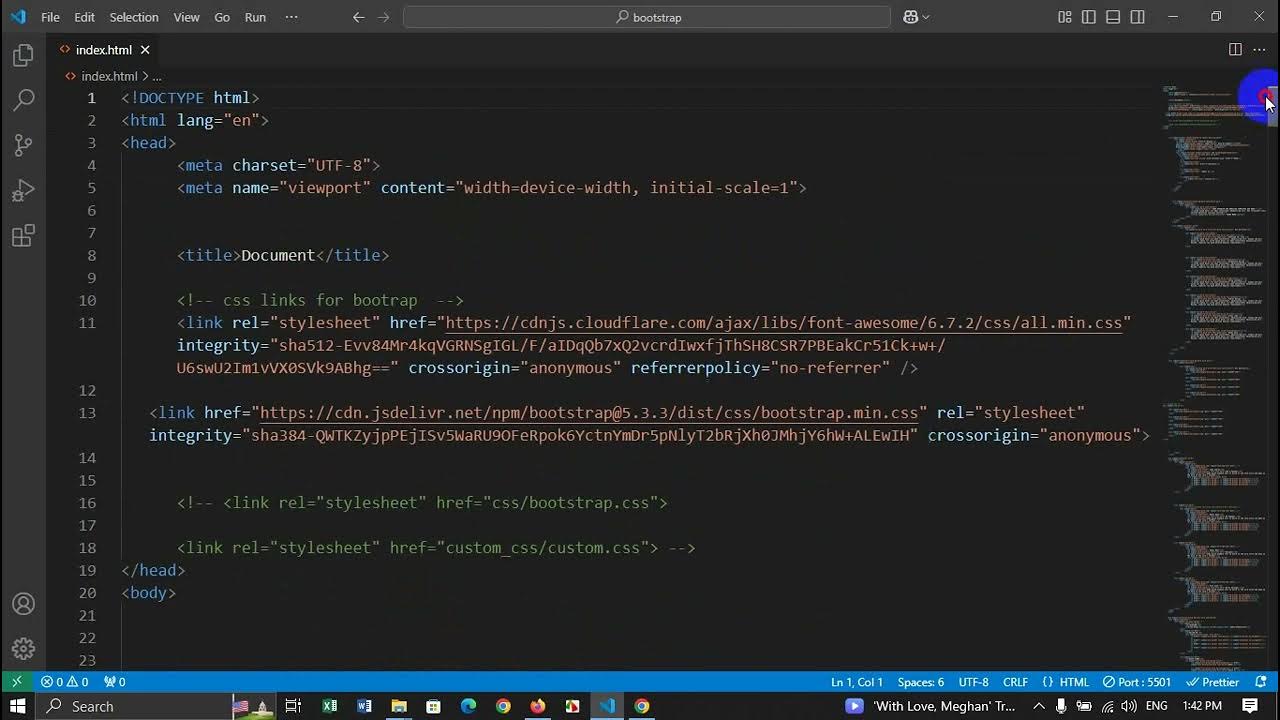Click the bootstrap command center search box

coord(647,17)
